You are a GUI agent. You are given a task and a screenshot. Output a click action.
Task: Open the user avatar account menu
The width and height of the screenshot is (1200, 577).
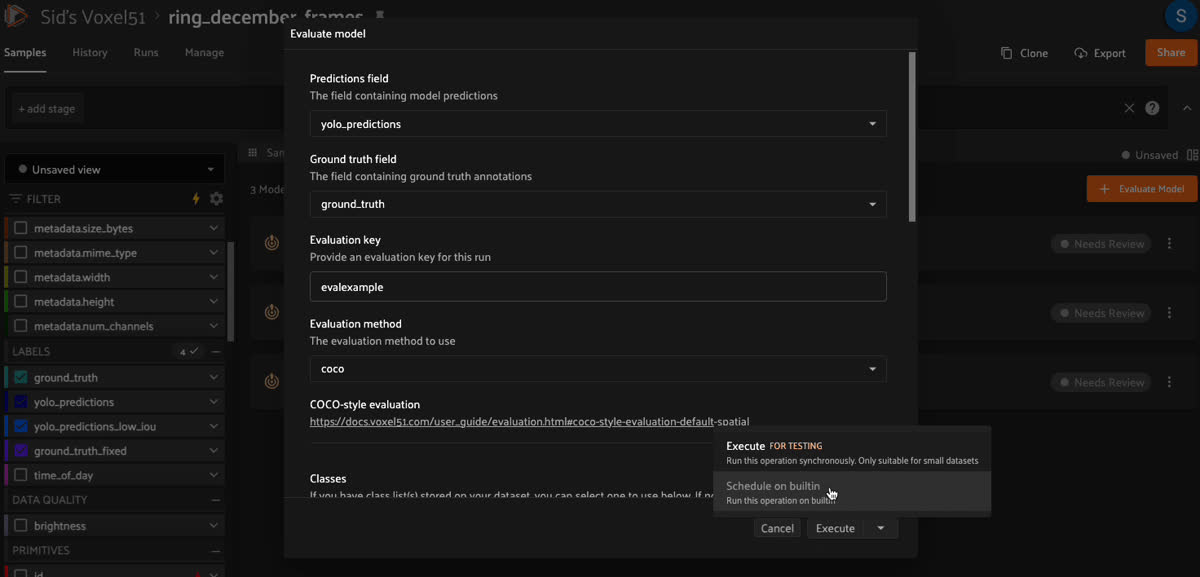pyautogui.click(x=1183, y=15)
